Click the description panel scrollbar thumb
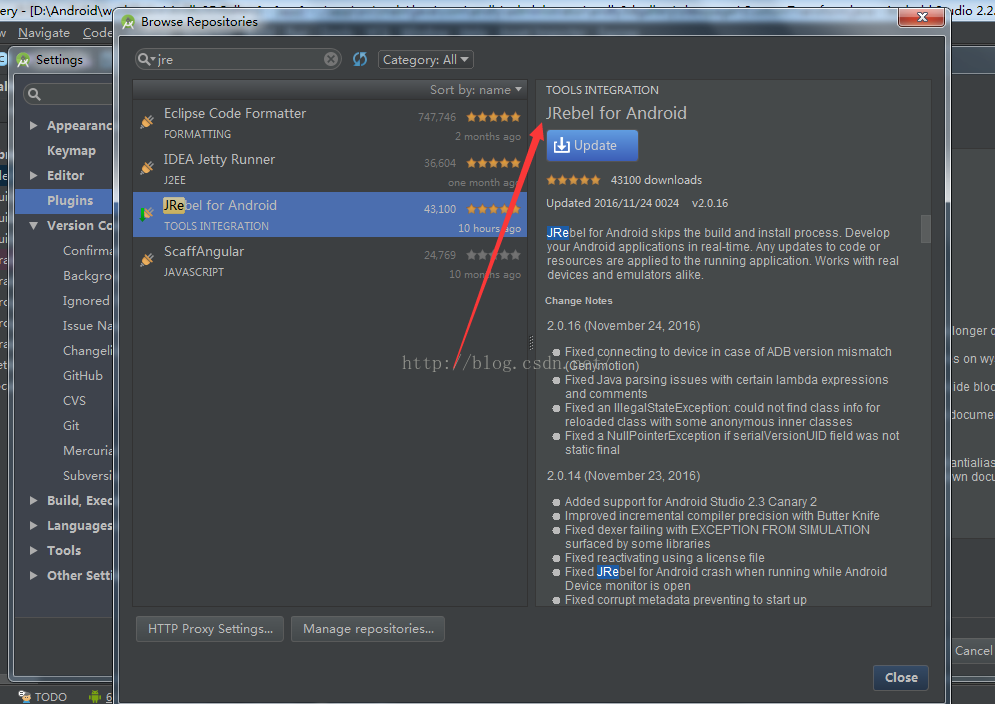 (925, 229)
